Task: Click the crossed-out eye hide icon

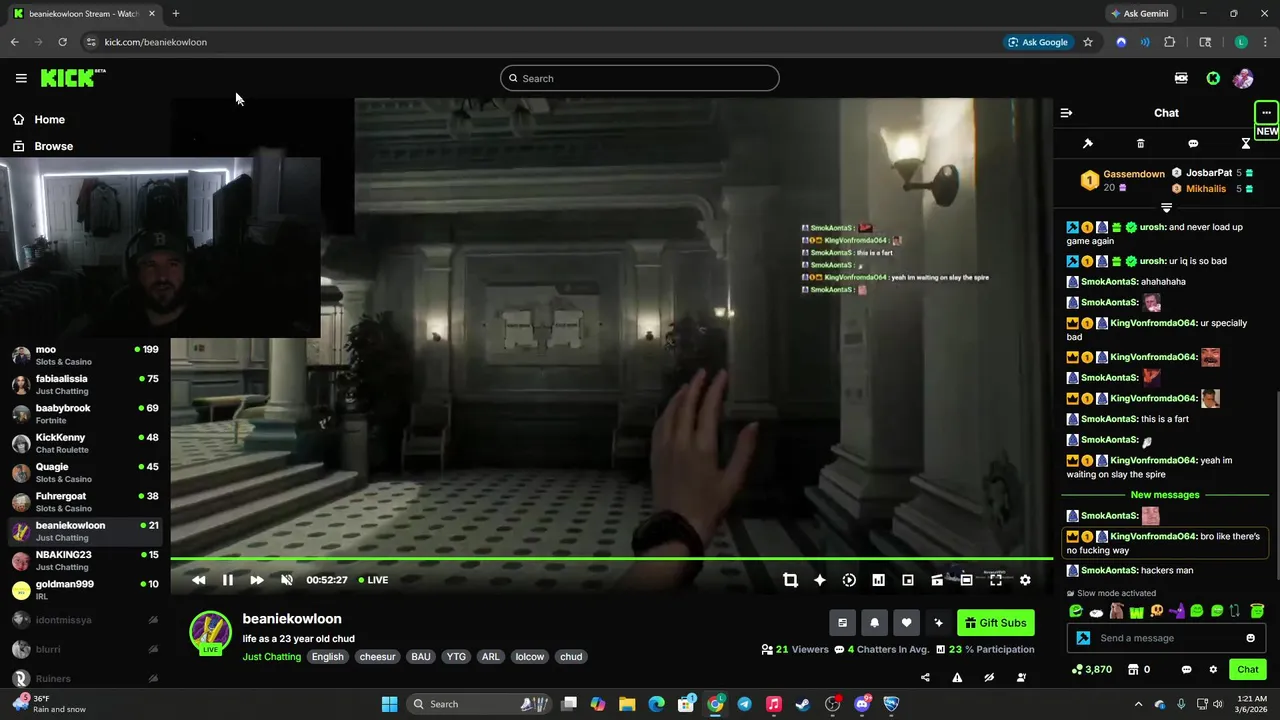Action: coord(989,678)
